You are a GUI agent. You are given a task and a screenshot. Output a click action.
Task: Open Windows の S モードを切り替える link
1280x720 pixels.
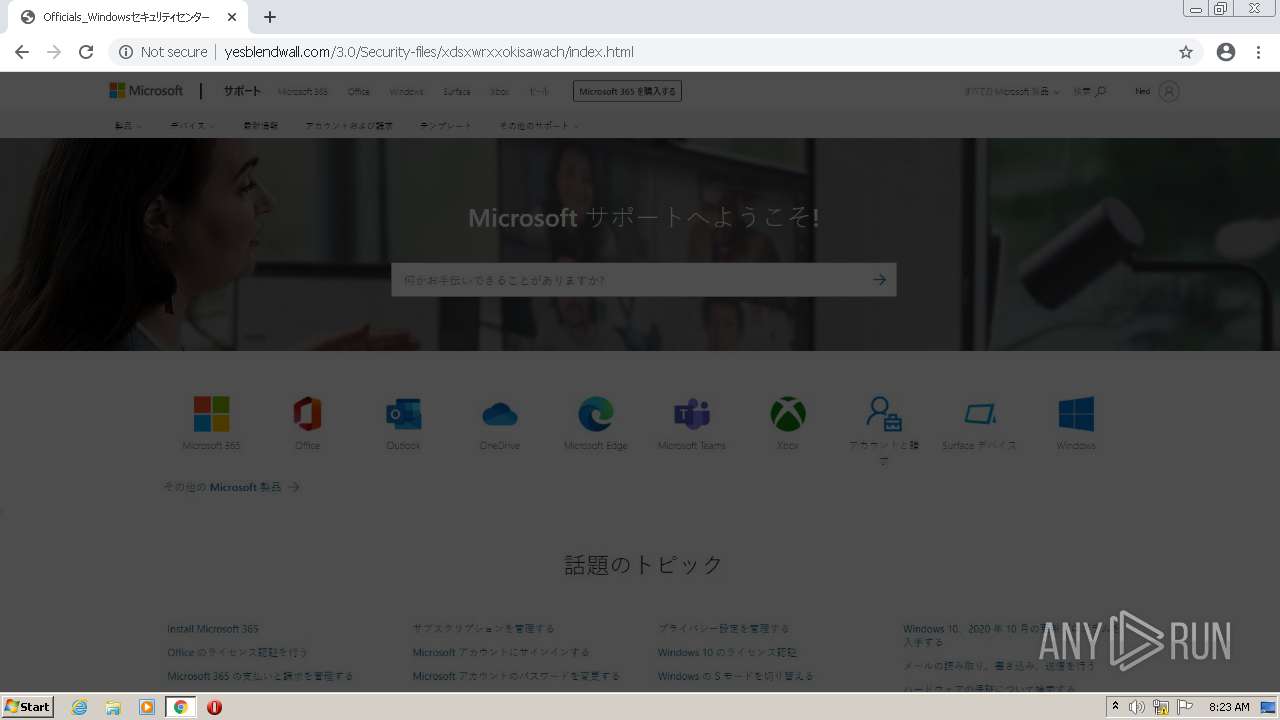point(736,676)
